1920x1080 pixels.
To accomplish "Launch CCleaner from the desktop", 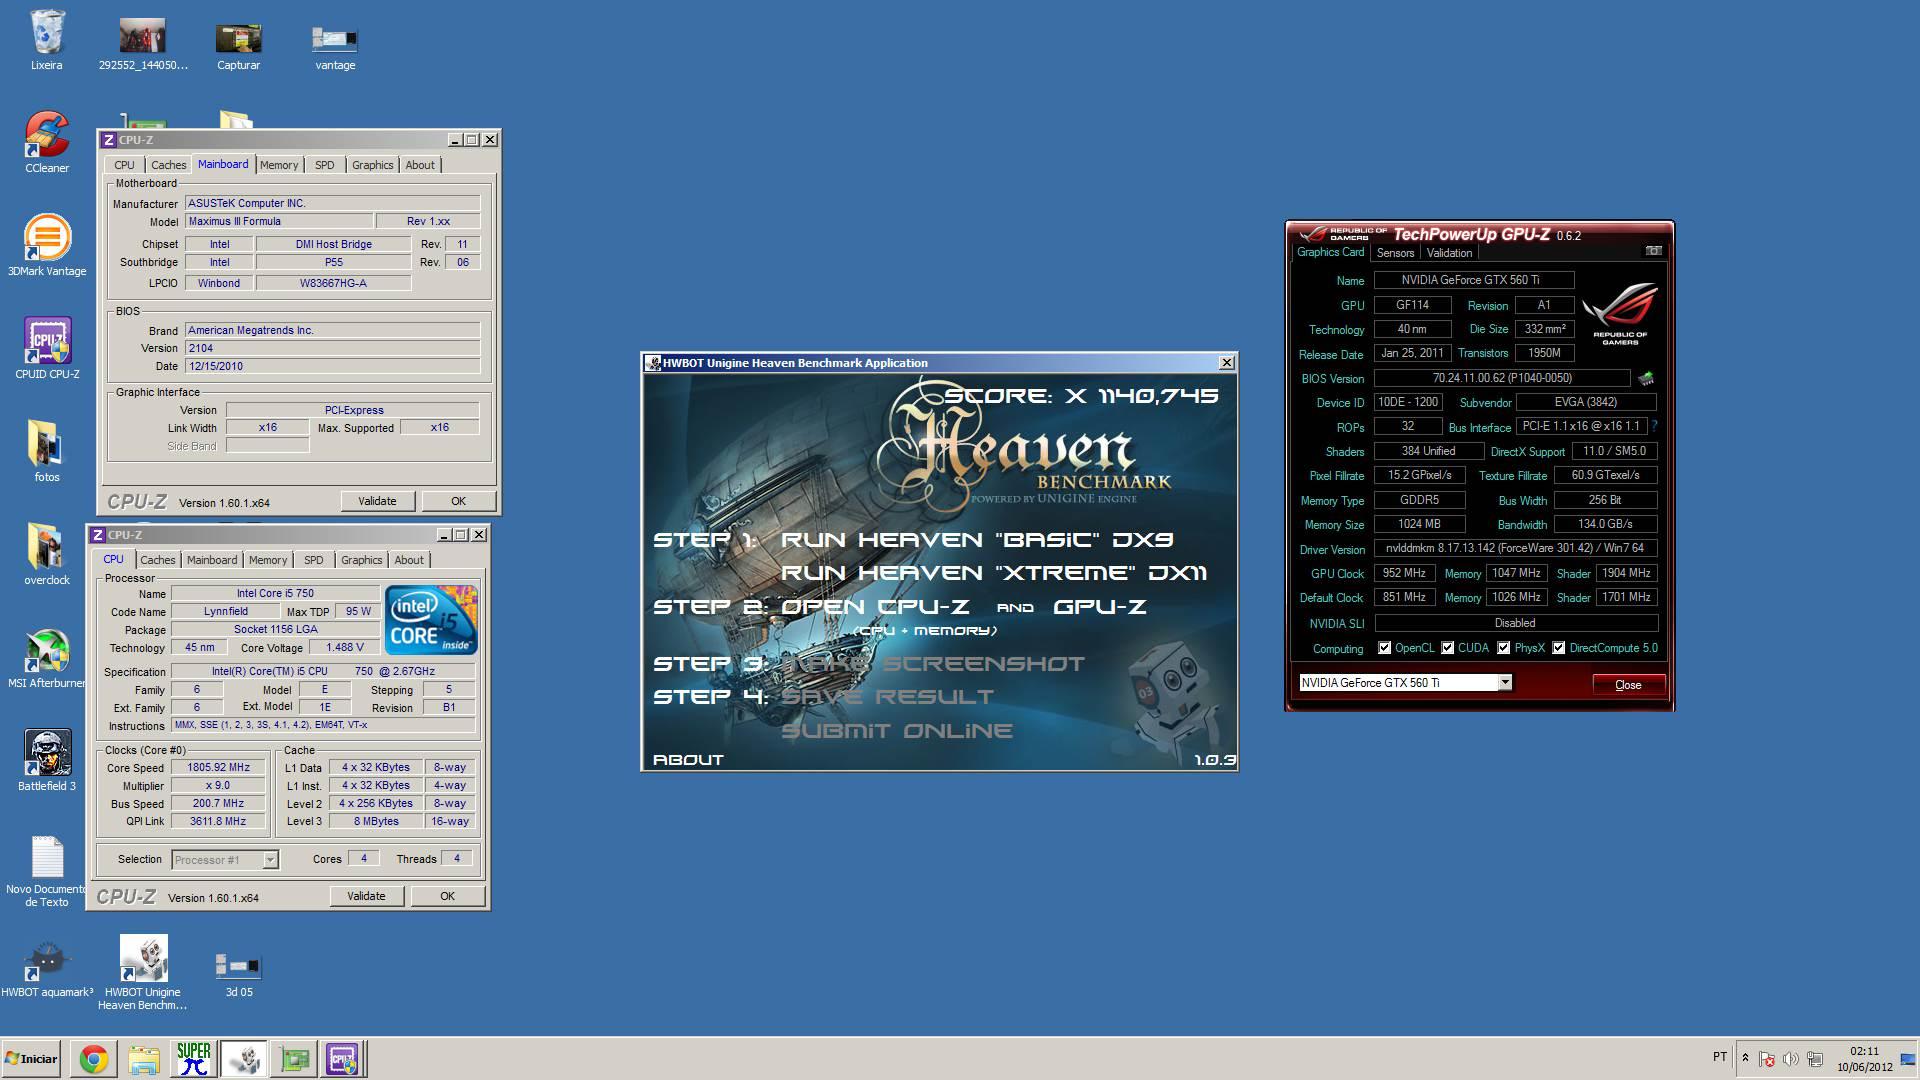I will [47, 142].
